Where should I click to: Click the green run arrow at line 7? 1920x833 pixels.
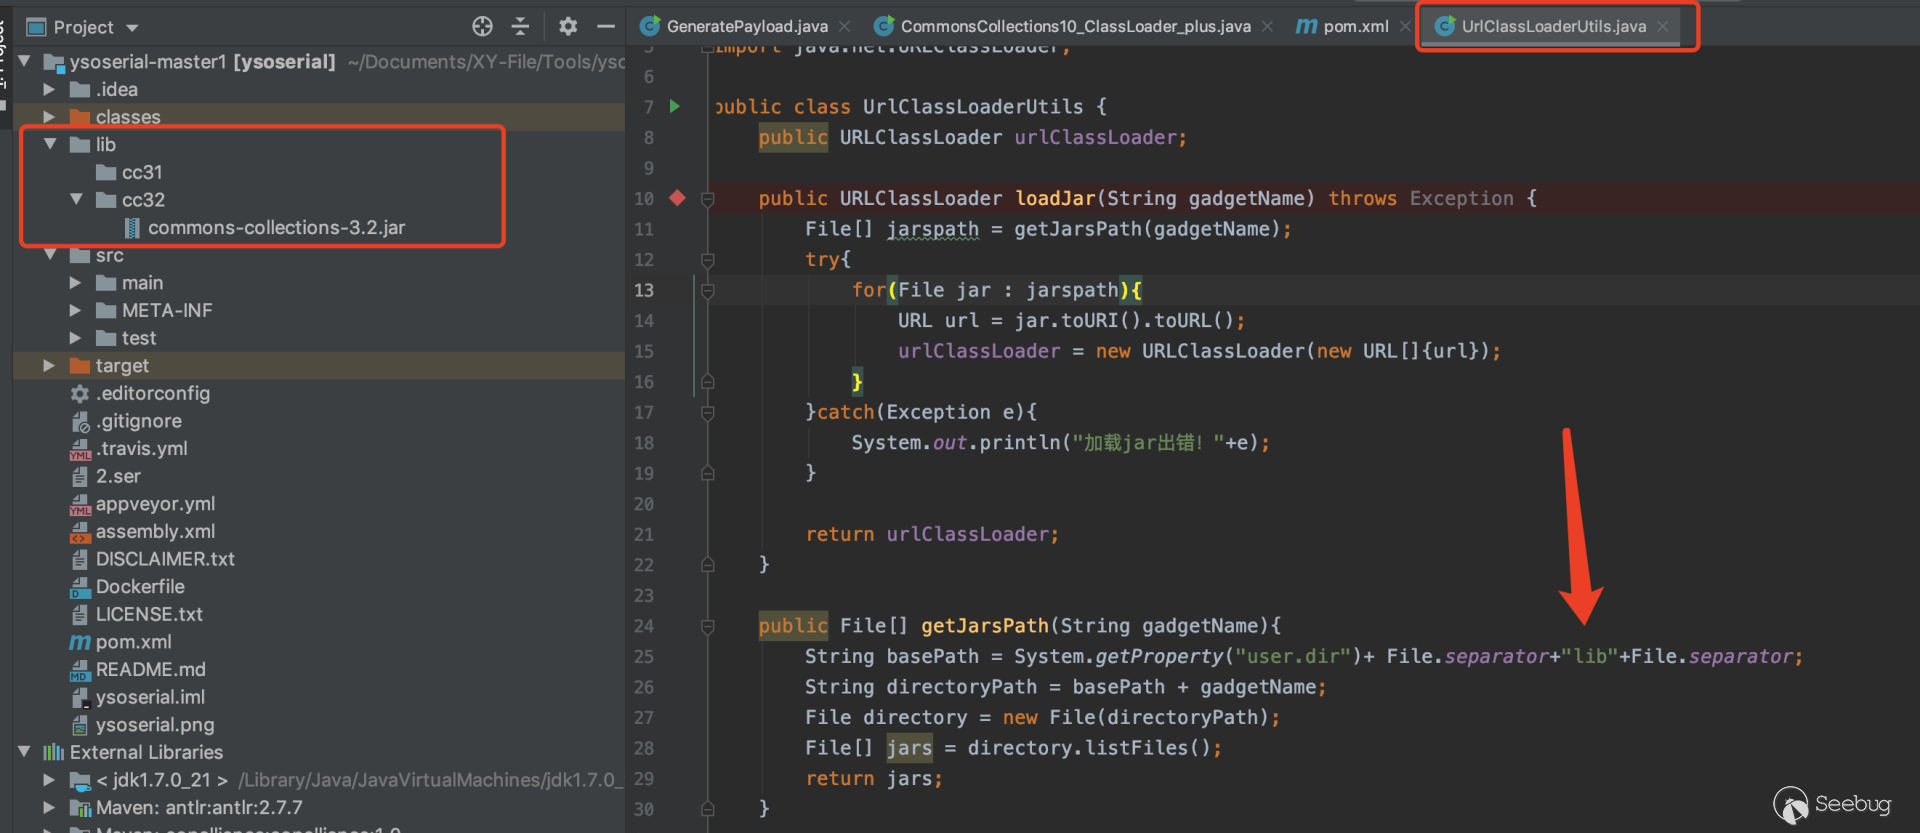(x=675, y=106)
